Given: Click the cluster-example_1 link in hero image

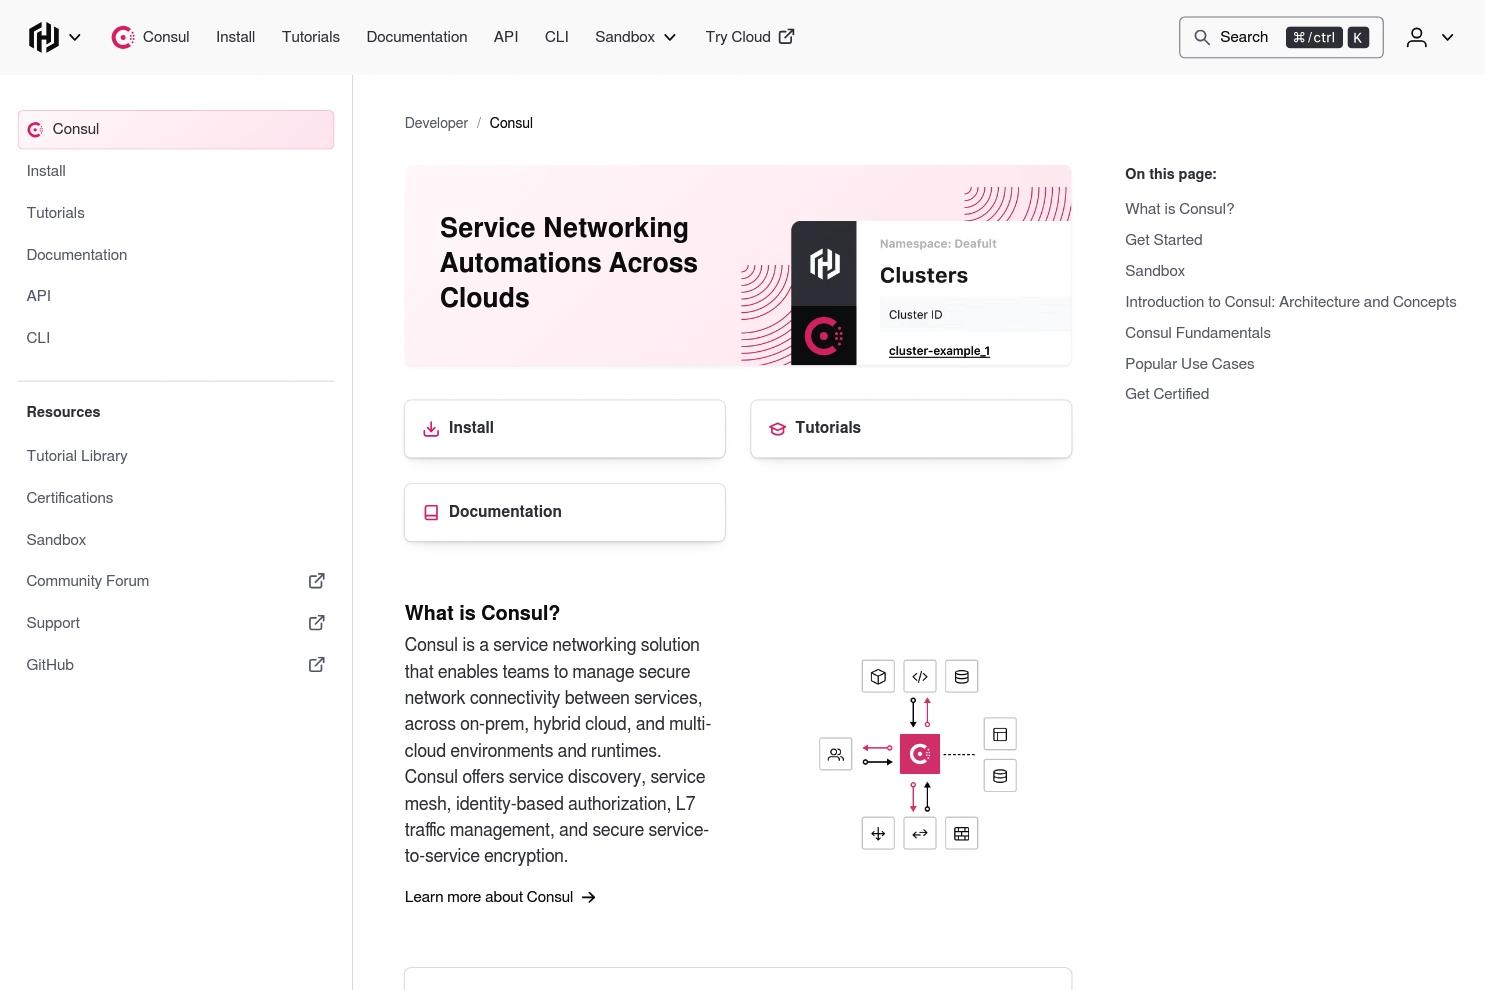Looking at the screenshot, I should tap(939, 351).
